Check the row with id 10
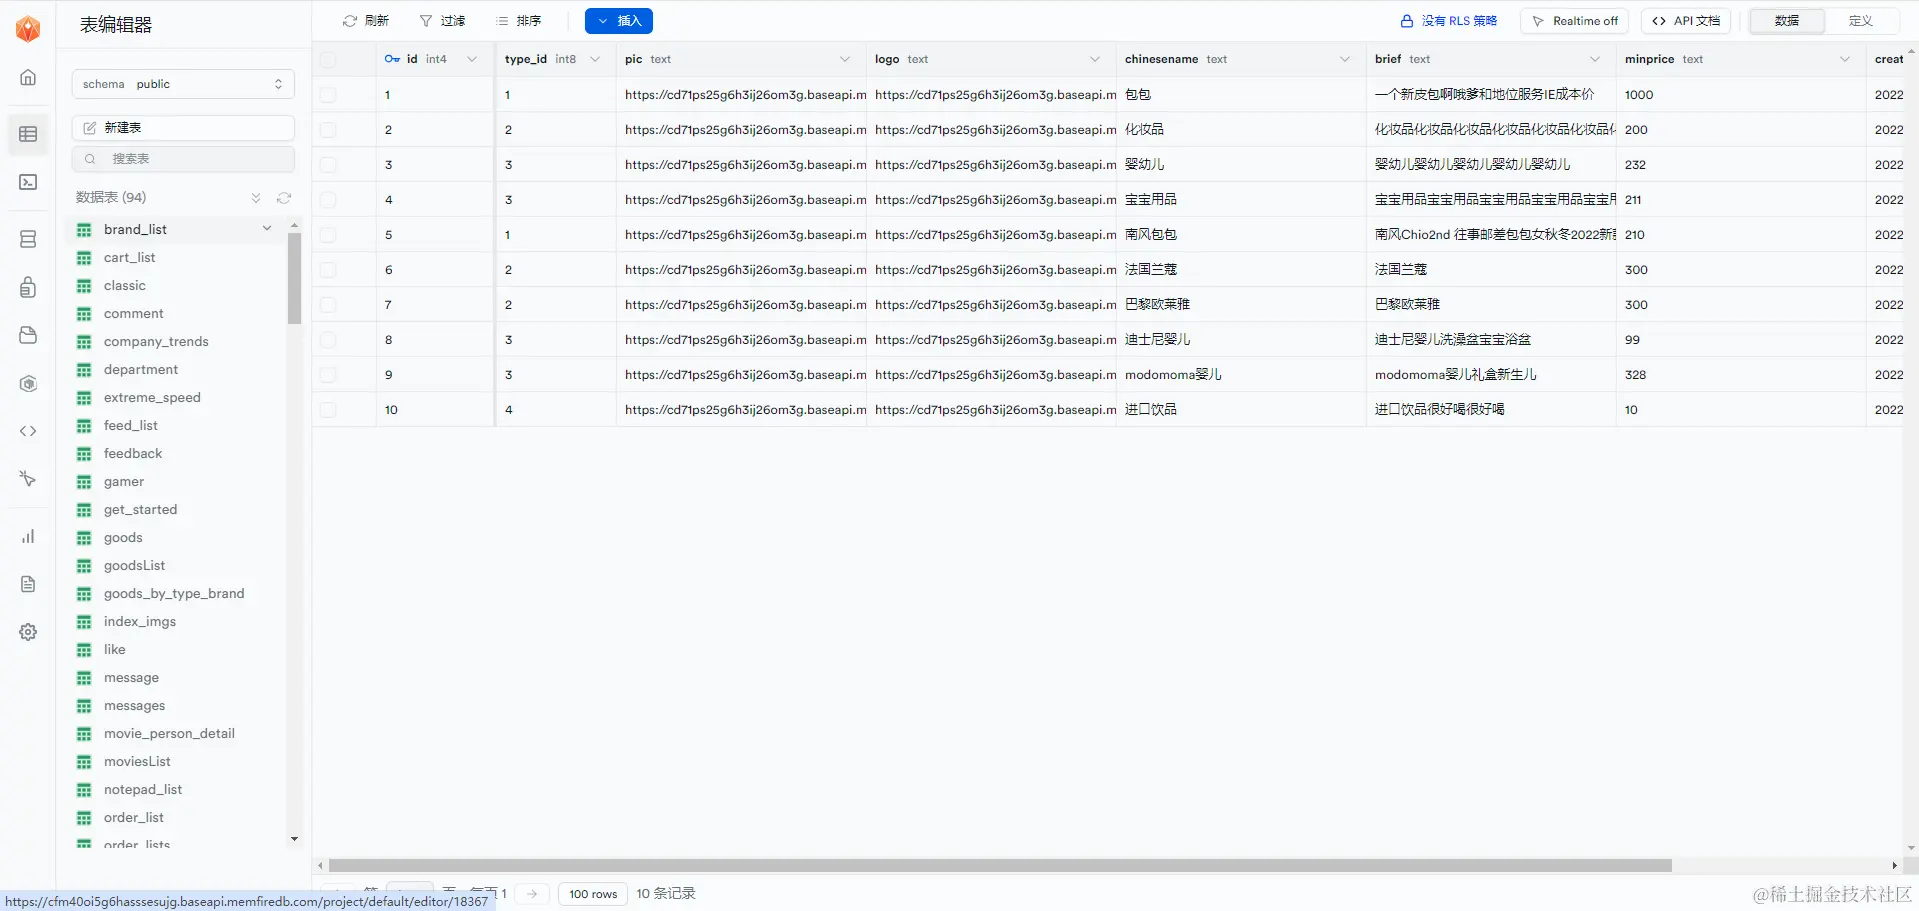The height and width of the screenshot is (911, 1919). [x=328, y=410]
